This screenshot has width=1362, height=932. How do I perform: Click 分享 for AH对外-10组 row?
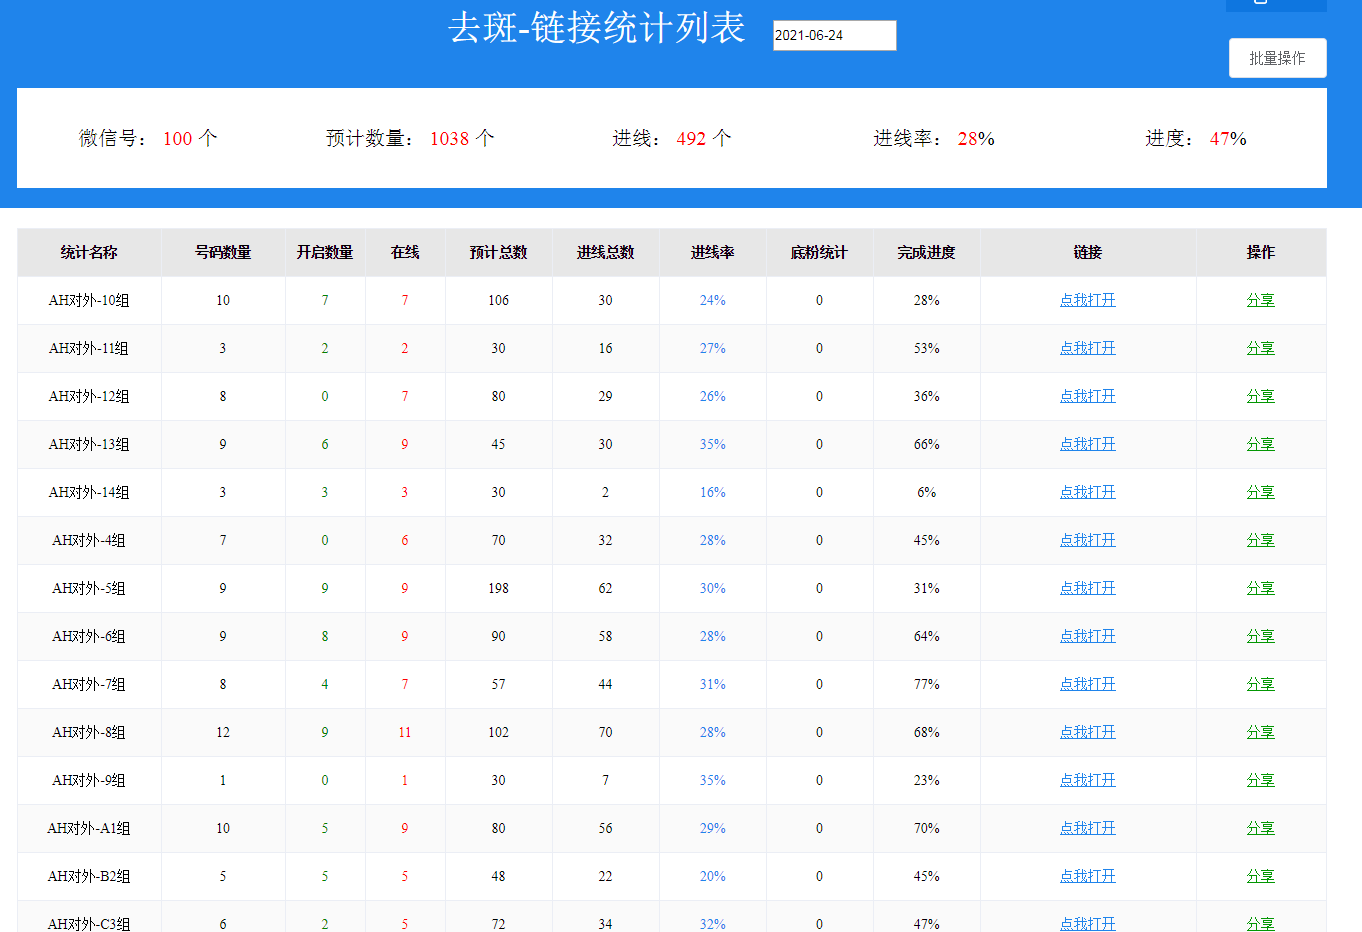1260,300
